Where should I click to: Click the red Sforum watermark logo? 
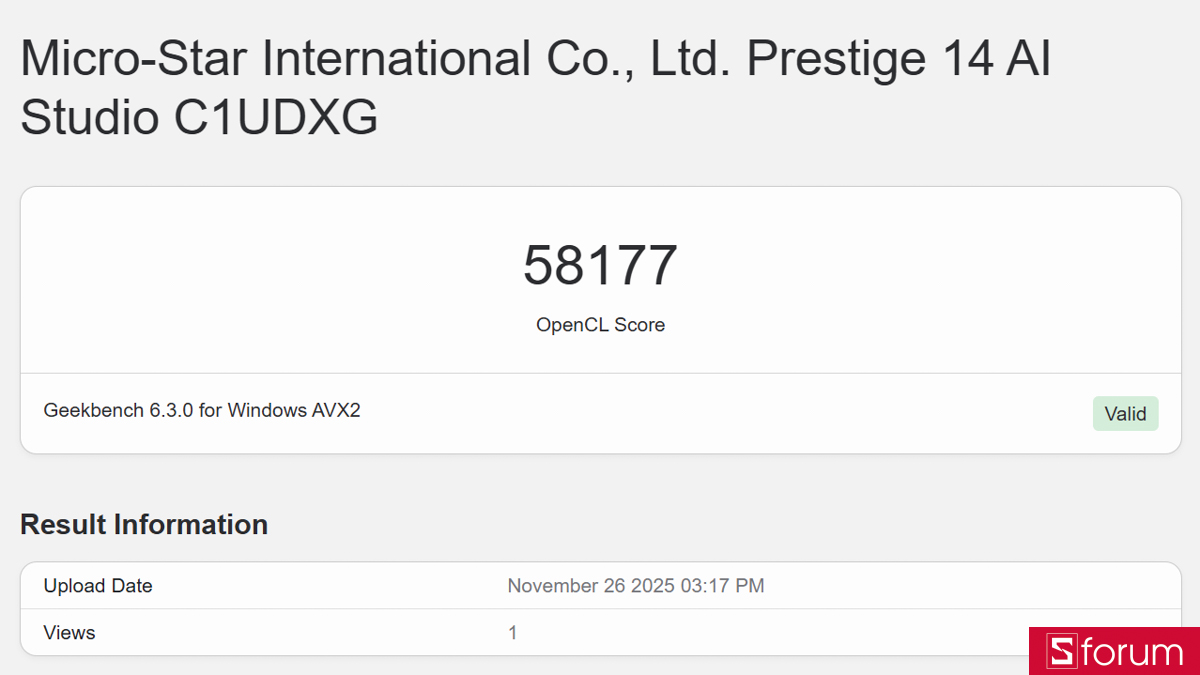pos(1113,652)
